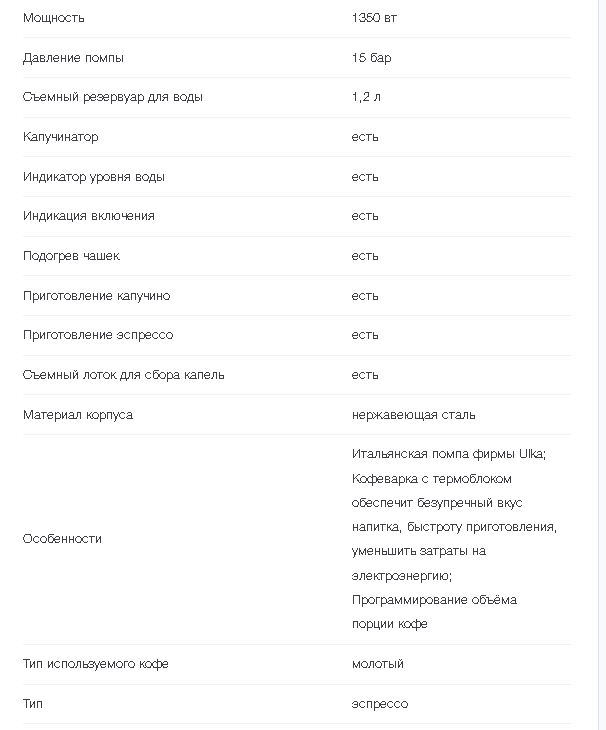Click the Съемный лоток для сбора капель label
The width and height of the screenshot is (606, 730).
[124, 375]
